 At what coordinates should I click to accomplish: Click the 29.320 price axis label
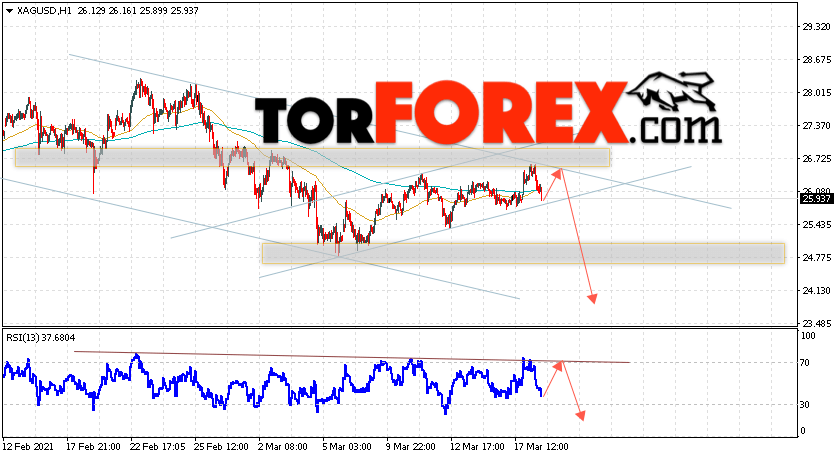[x=816, y=27]
